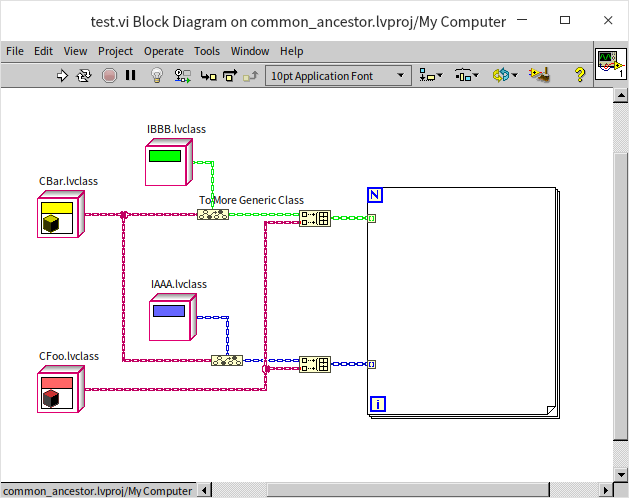This screenshot has height=498, width=629.
Task: Click the Run arrow button
Action: click(x=62, y=75)
